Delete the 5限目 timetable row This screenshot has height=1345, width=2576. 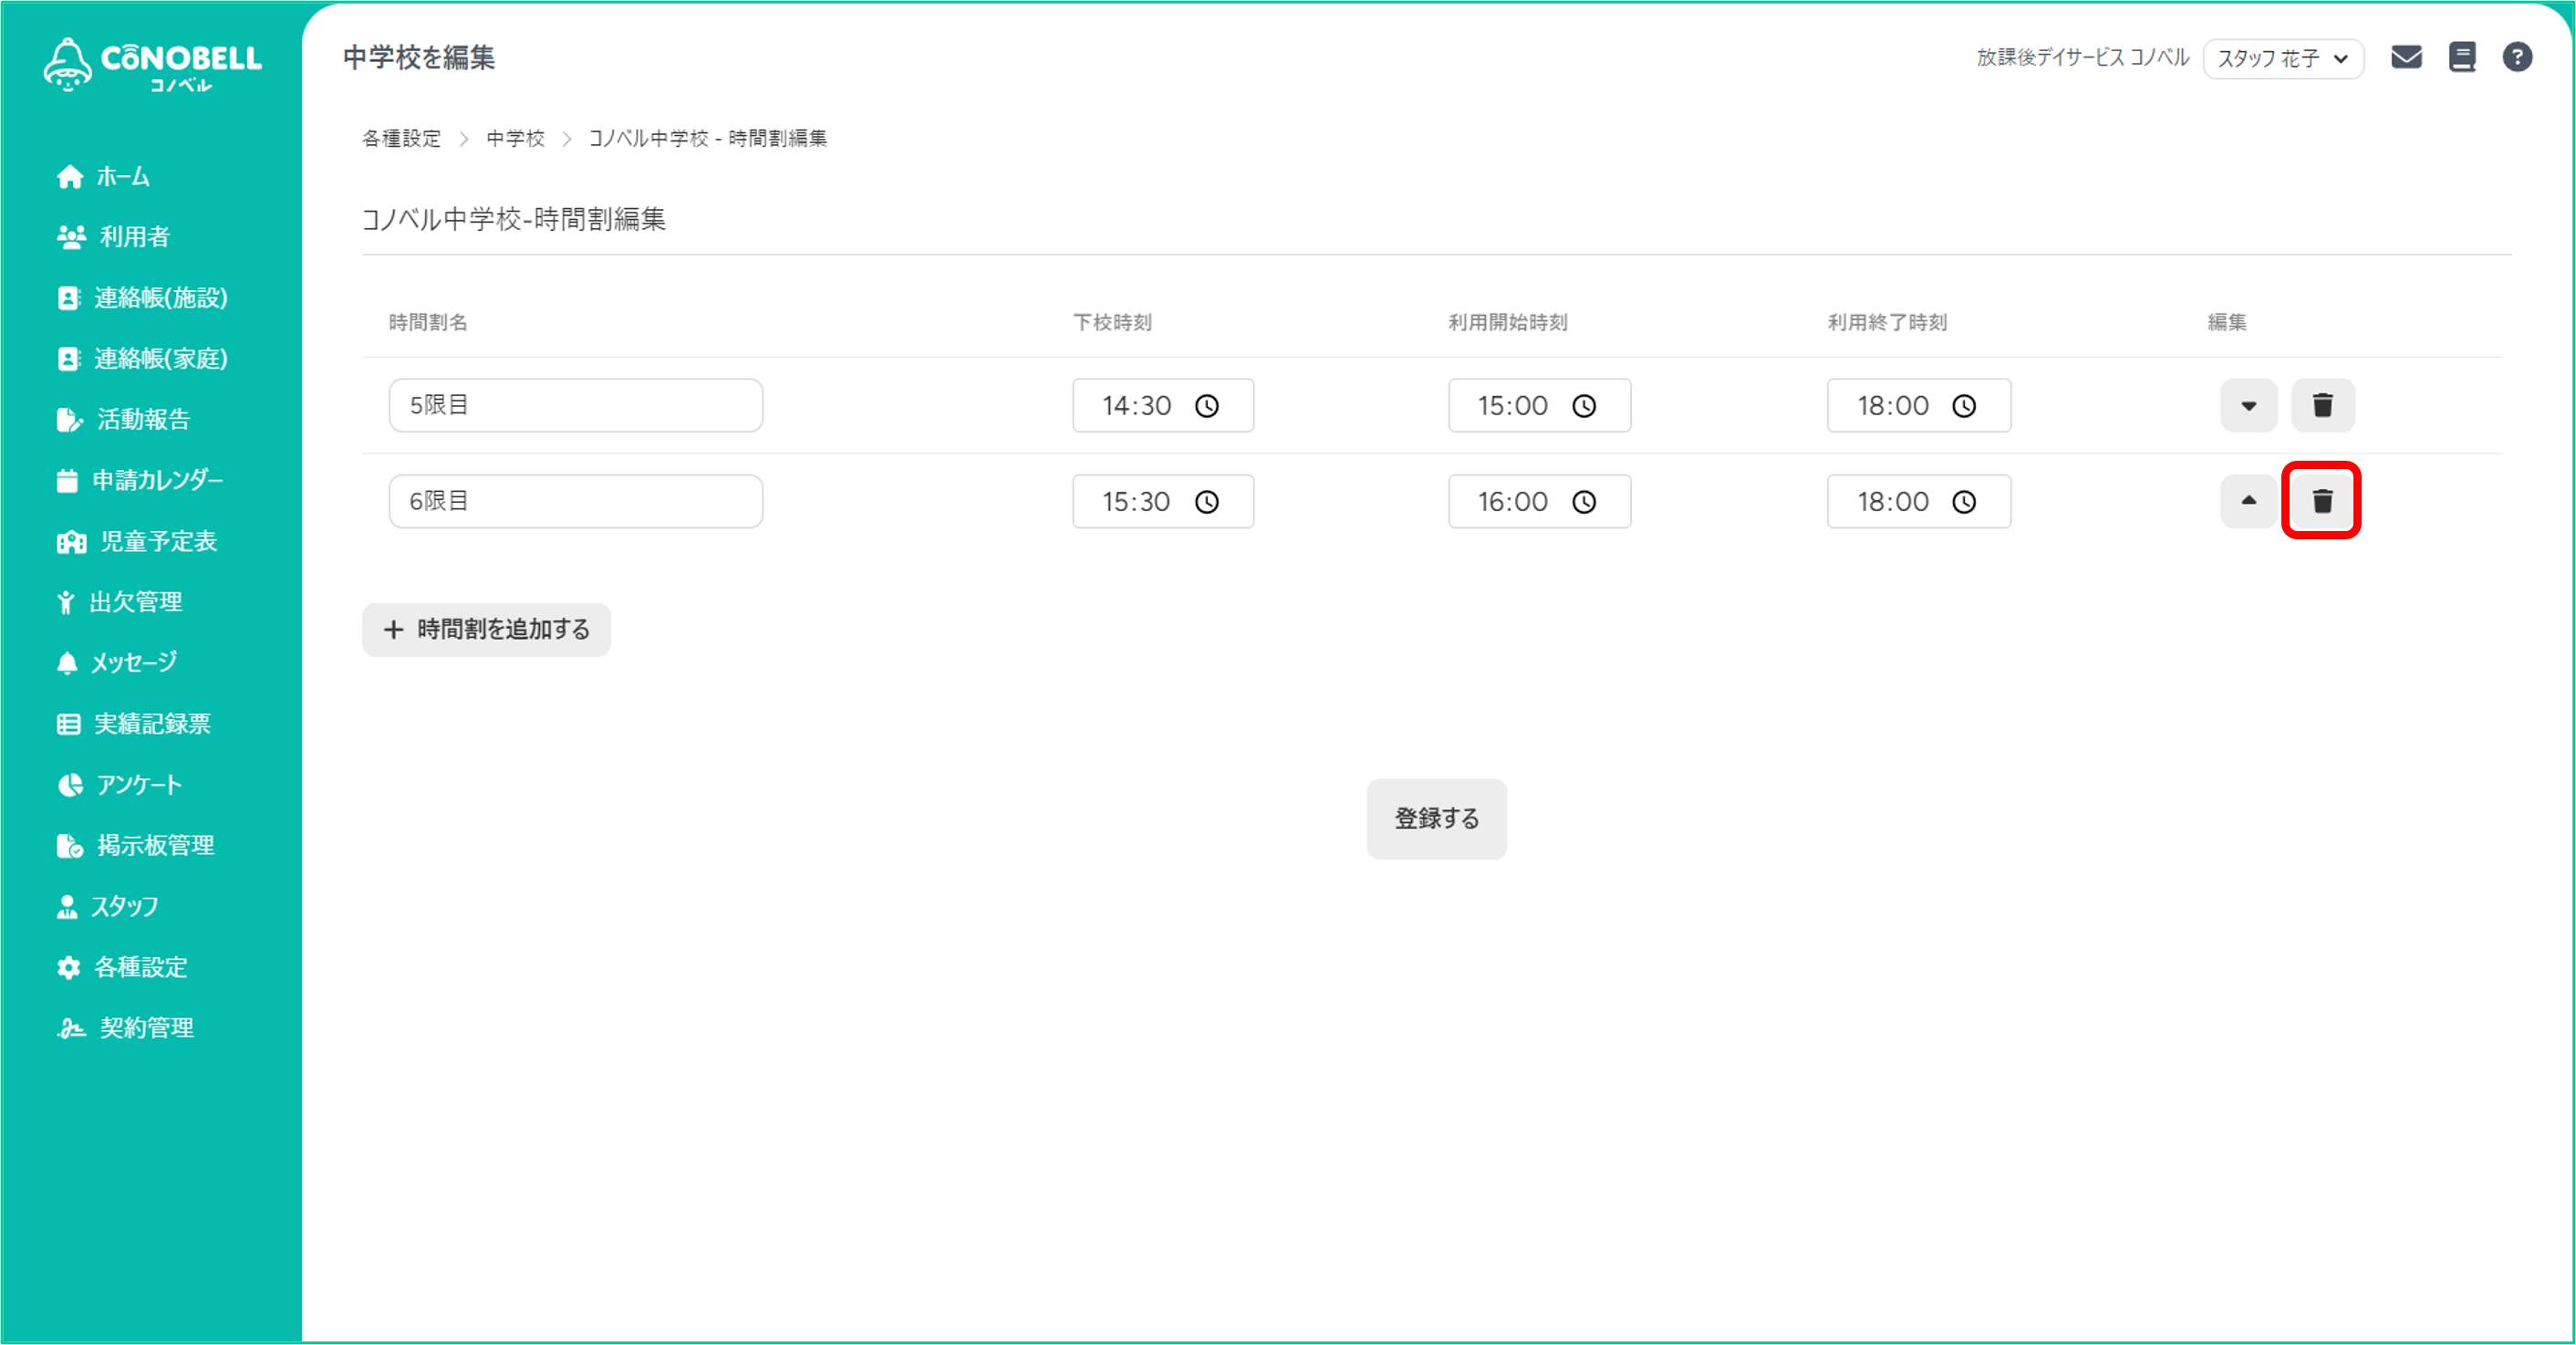tap(2322, 405)
